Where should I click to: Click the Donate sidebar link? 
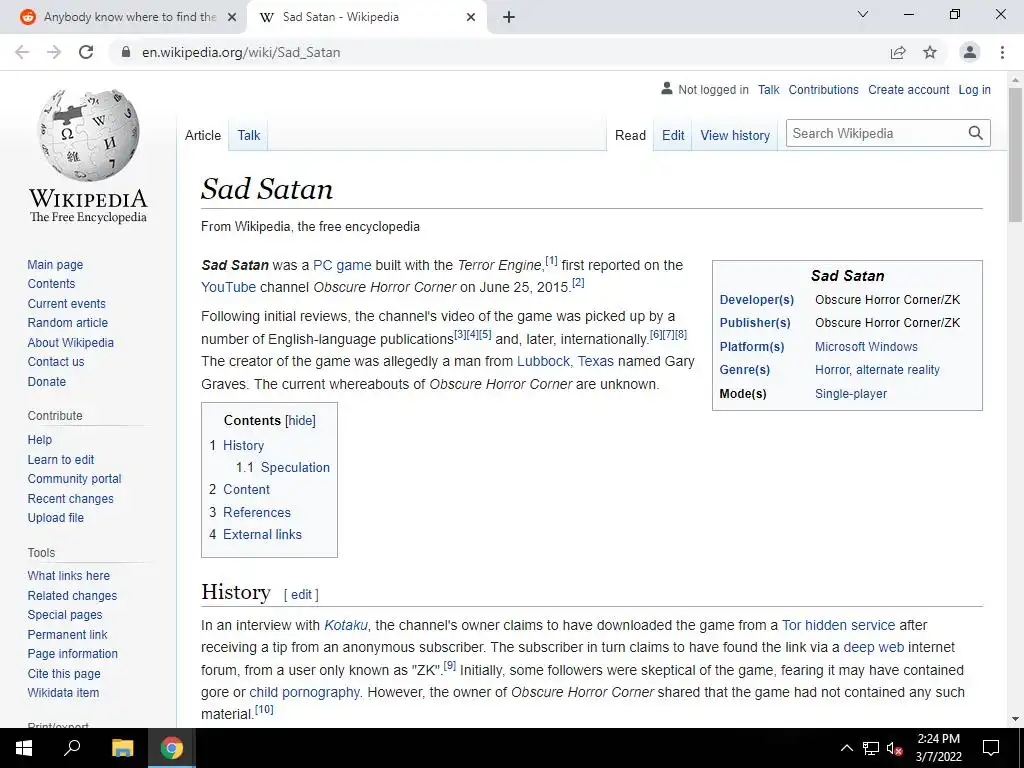tap(46, 381)
